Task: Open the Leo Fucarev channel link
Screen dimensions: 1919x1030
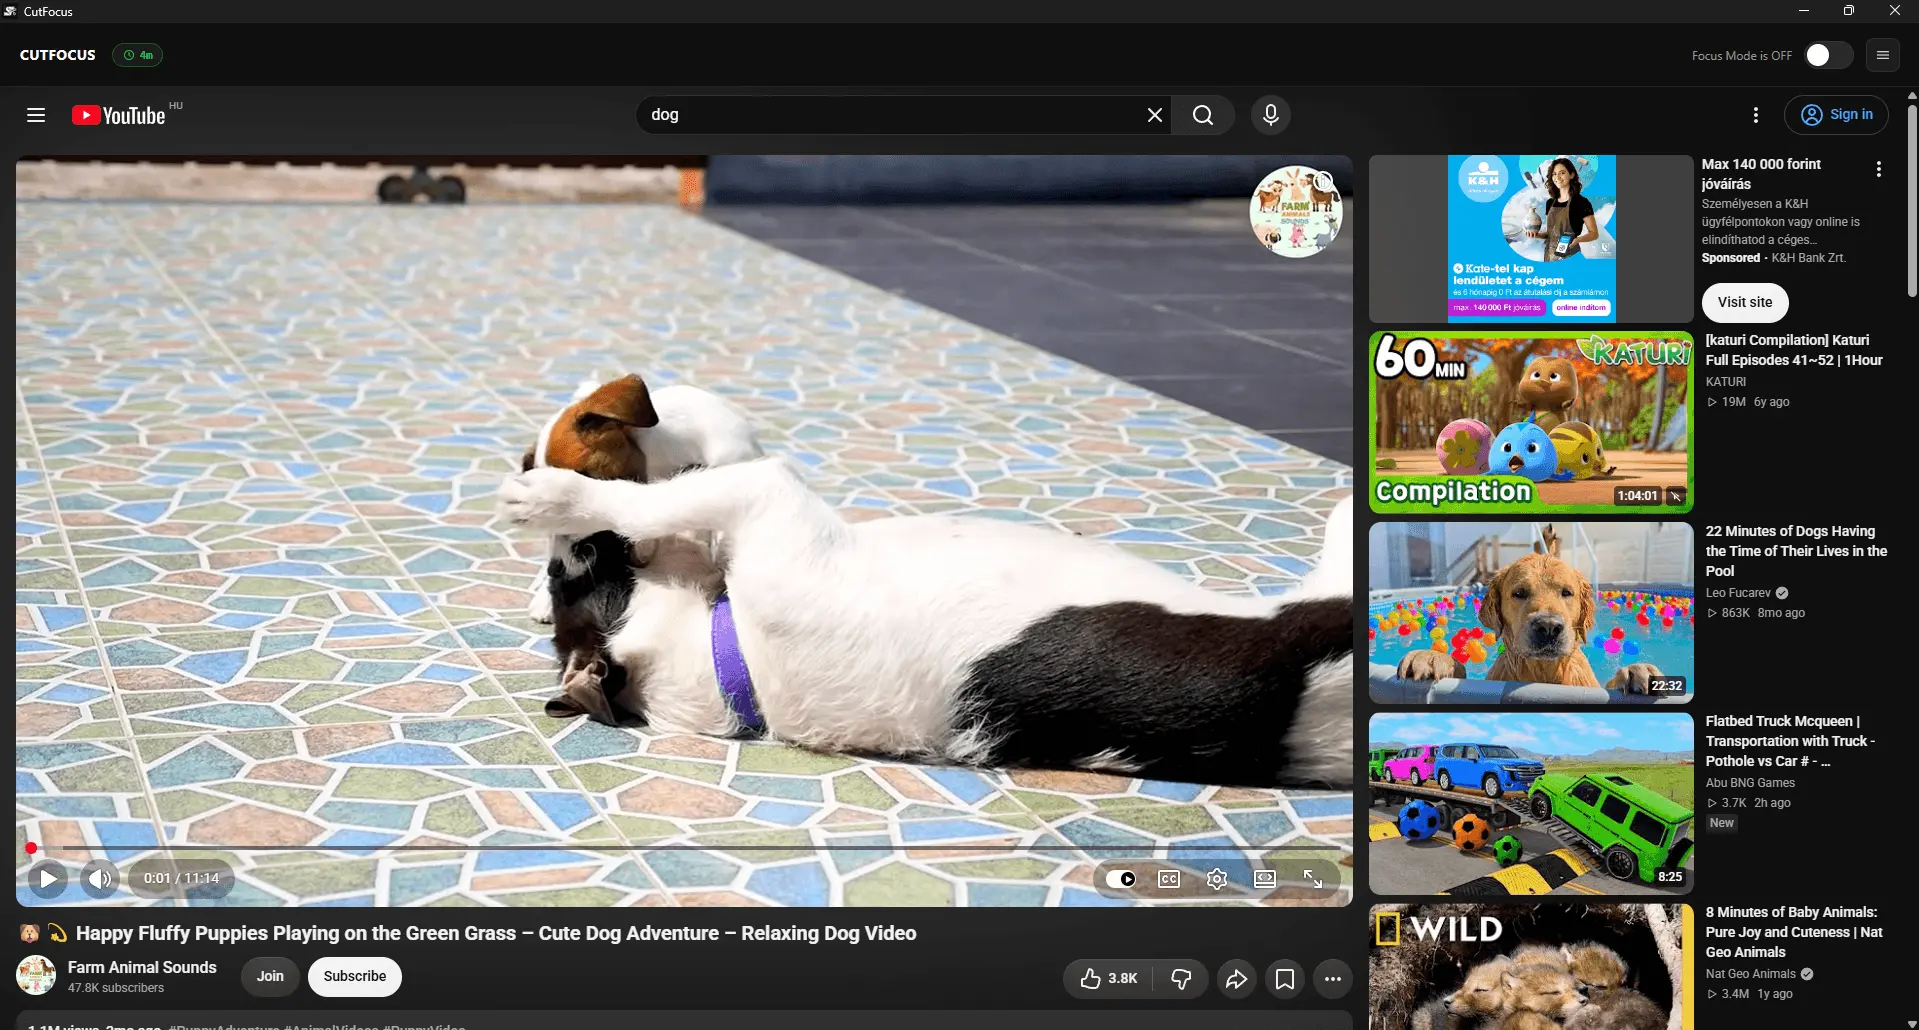Action: [x=1738, y=593]
